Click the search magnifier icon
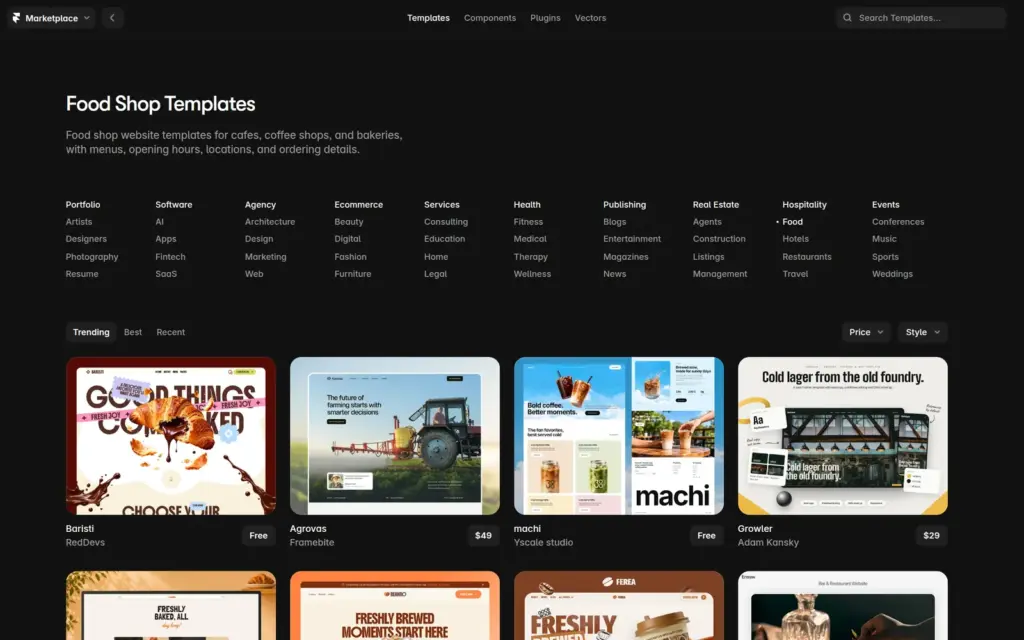 click(847, 18)
